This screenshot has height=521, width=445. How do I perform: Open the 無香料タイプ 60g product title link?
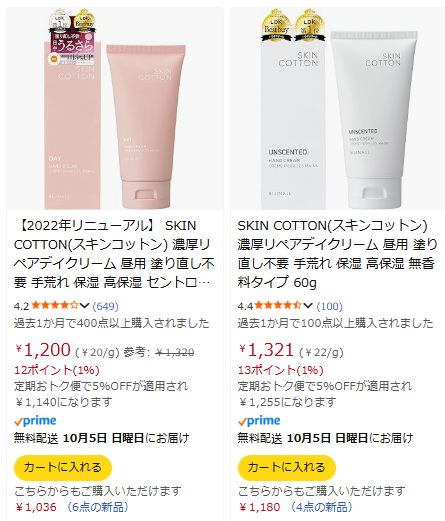tap(337, 254)
